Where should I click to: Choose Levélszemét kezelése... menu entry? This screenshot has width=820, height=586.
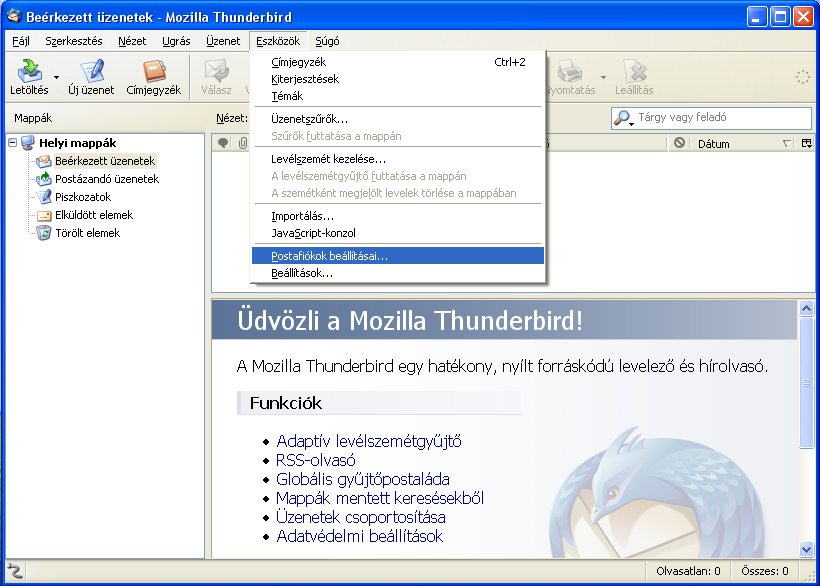click(398, 159)
